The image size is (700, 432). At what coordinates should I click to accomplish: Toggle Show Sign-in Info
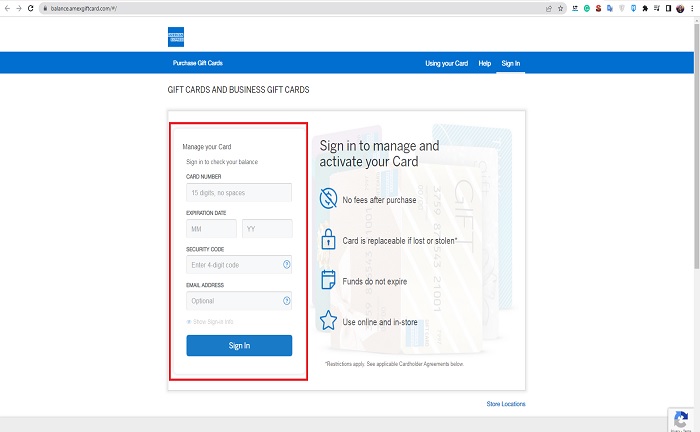(210, 322)
